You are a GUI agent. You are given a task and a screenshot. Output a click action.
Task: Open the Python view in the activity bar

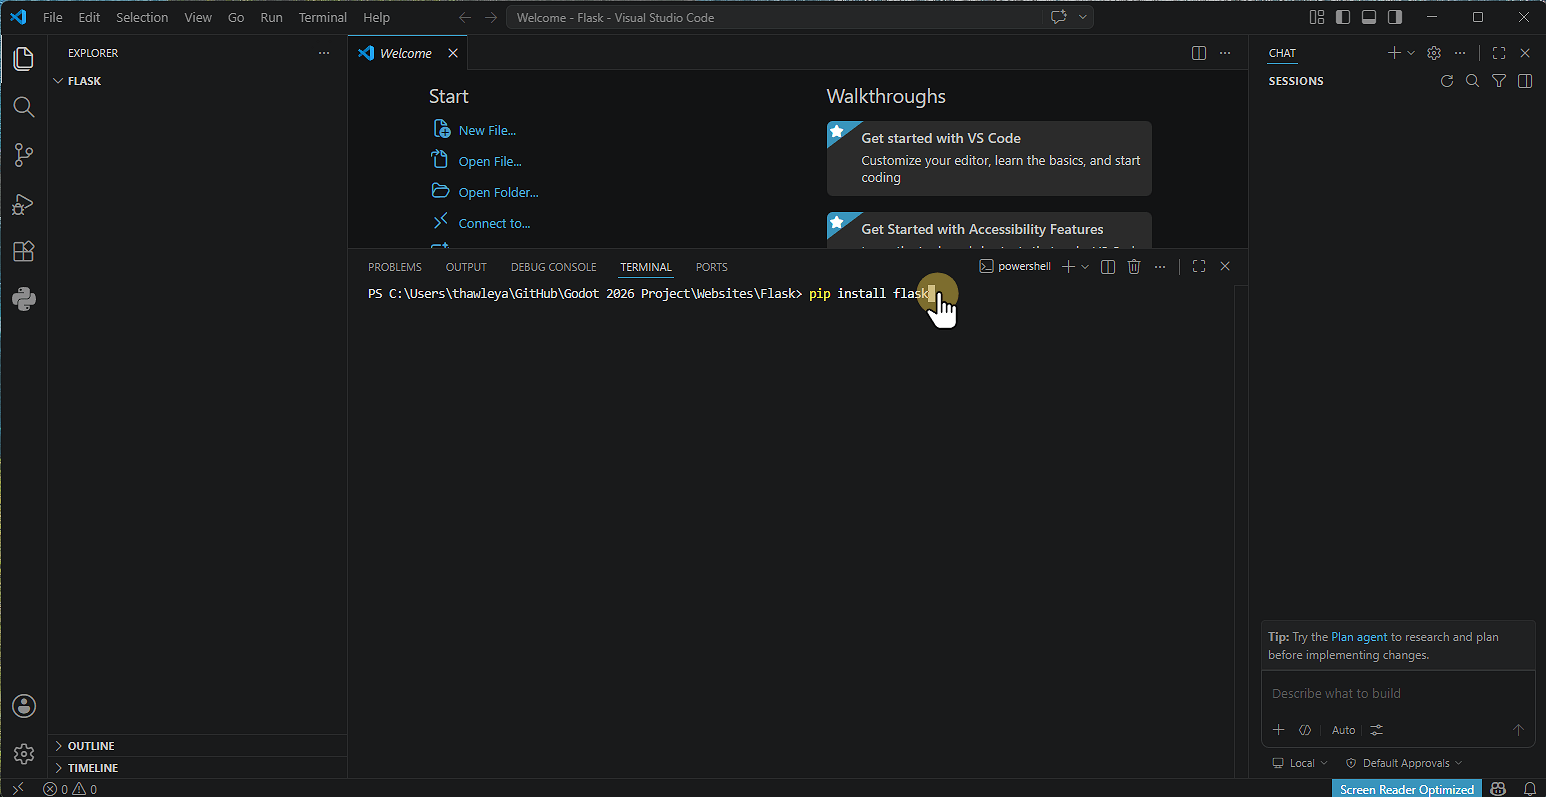click(x=24, y=299)
